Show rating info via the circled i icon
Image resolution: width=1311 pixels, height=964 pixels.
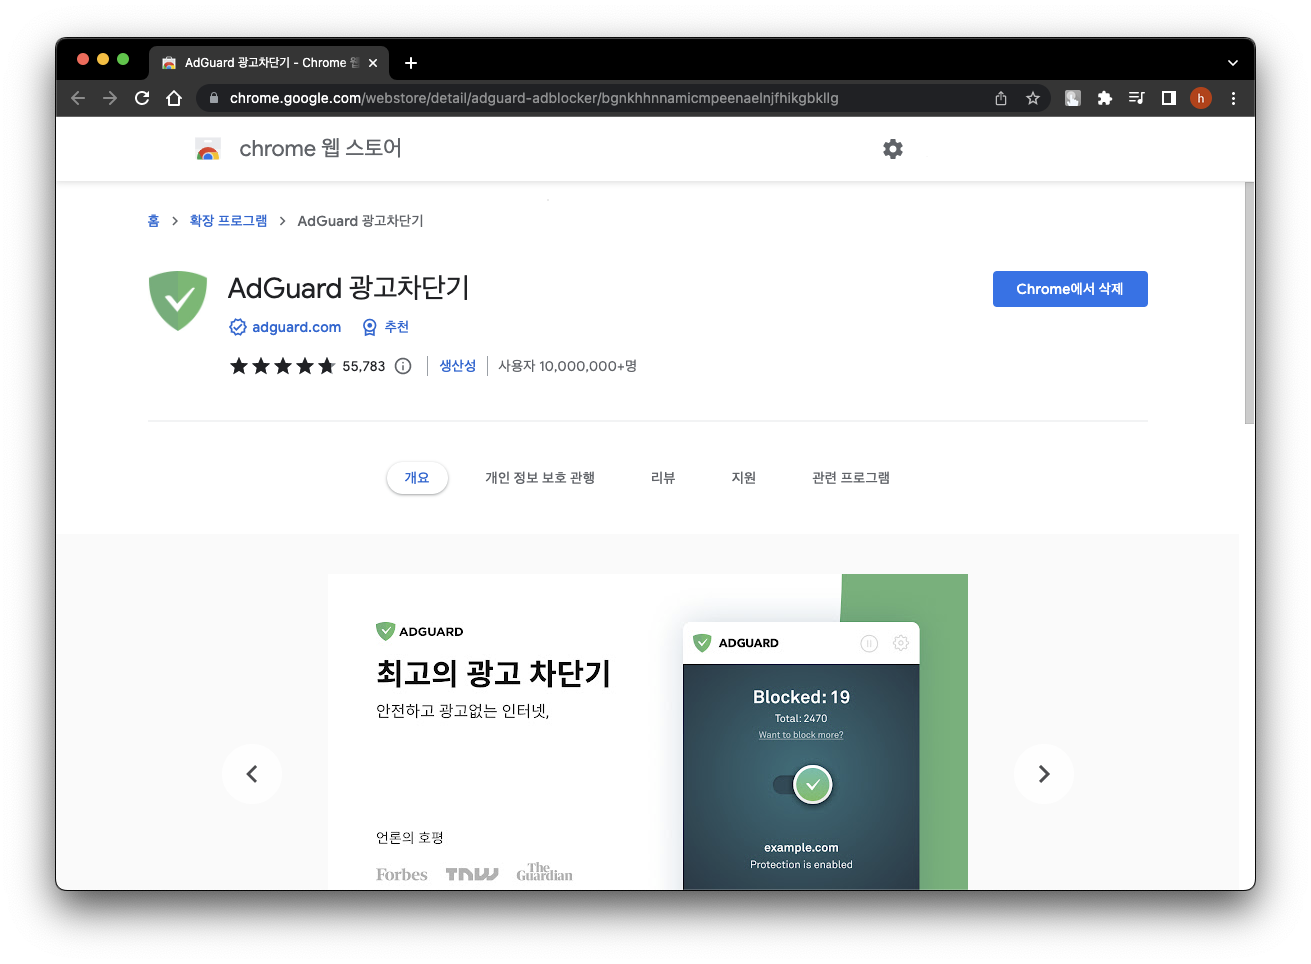tap(403, 366)
